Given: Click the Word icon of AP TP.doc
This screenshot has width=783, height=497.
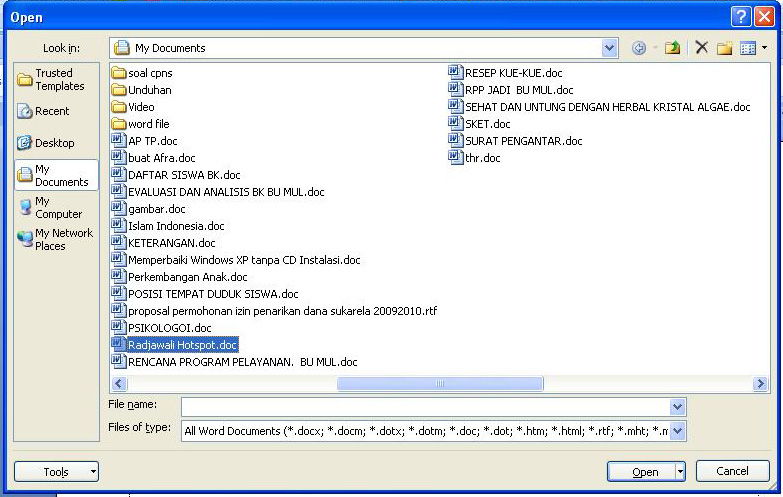Looking at the screenshot, I should click(118, 140).
